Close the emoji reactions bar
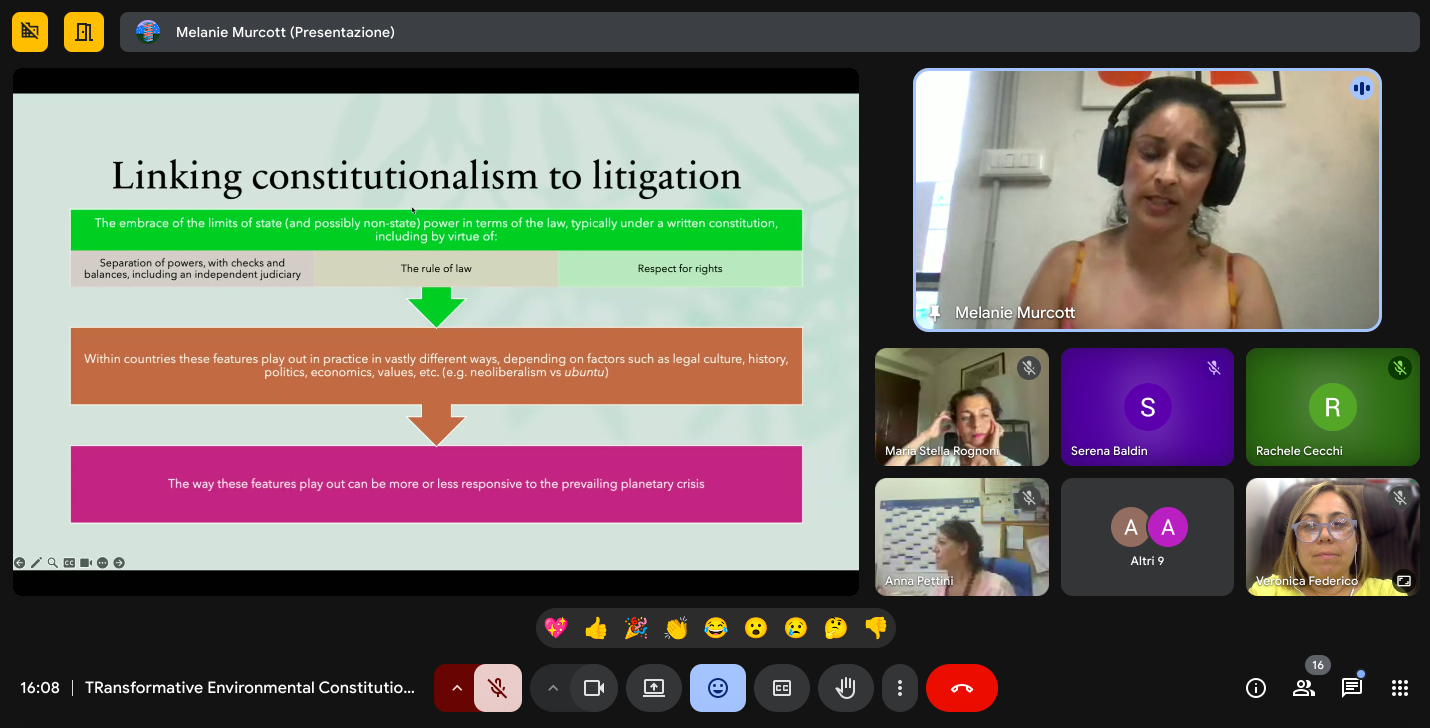This screenshot has height=728, width=1430. [717, 688]
